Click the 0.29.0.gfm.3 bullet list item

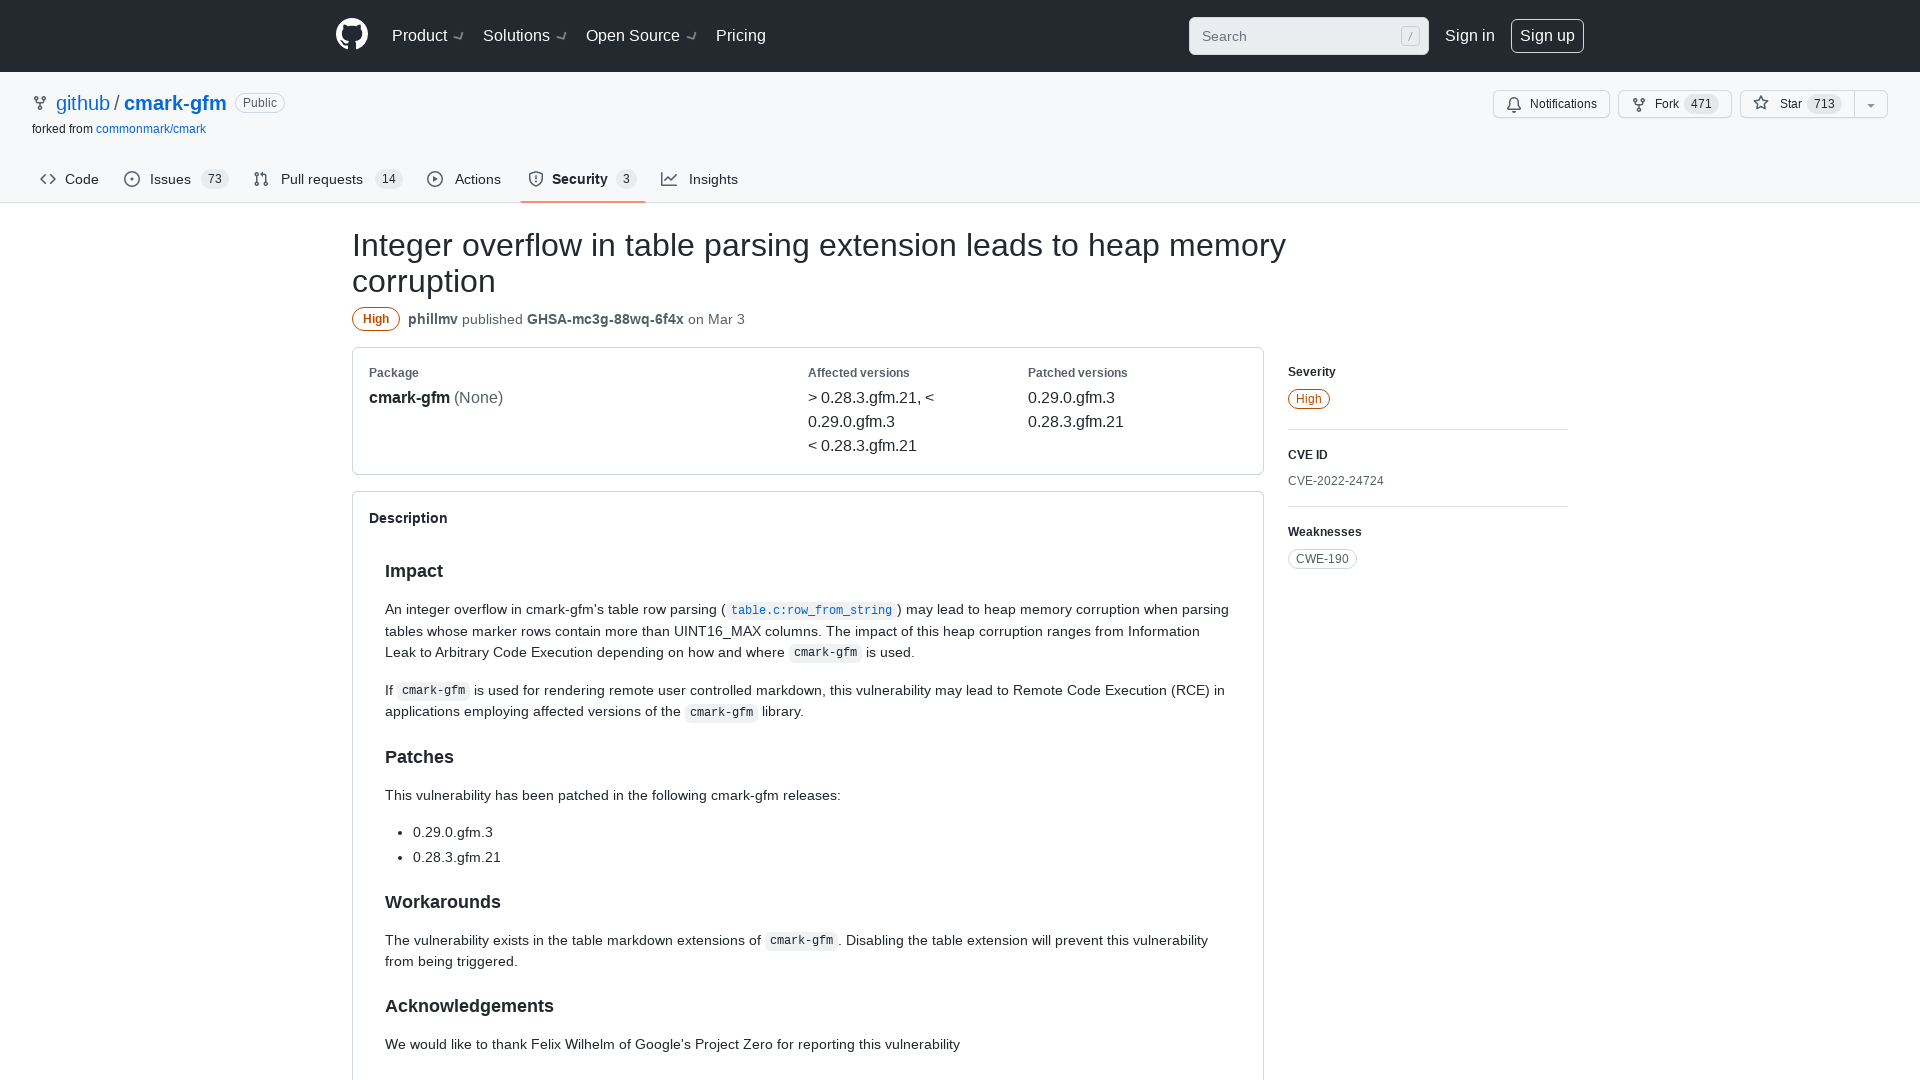(453, 832)
